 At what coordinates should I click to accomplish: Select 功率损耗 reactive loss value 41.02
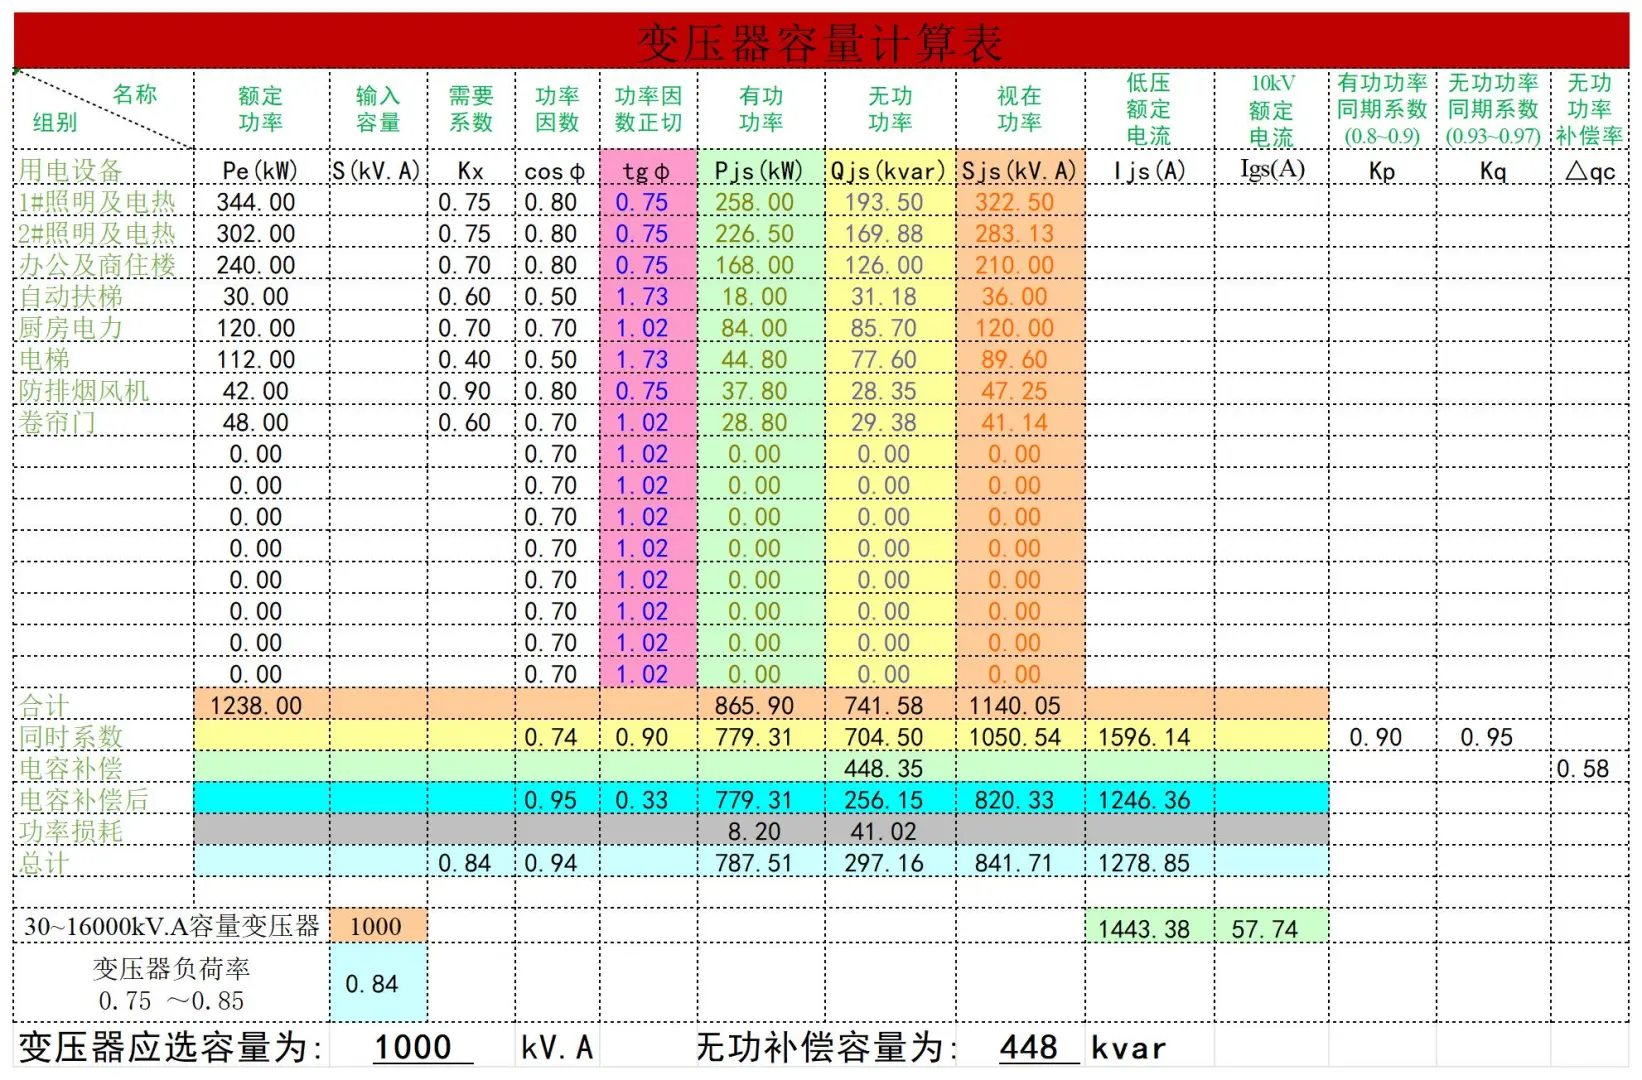tap(884, 830)
